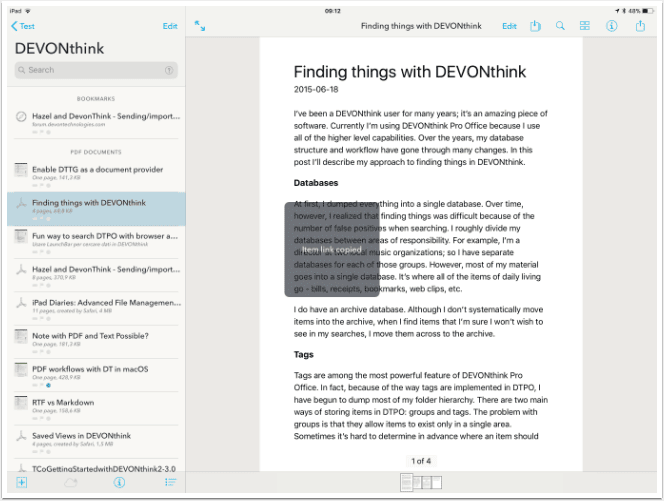Tap the cloud sync icon
The image size is (664, 501).
[71, 483]
